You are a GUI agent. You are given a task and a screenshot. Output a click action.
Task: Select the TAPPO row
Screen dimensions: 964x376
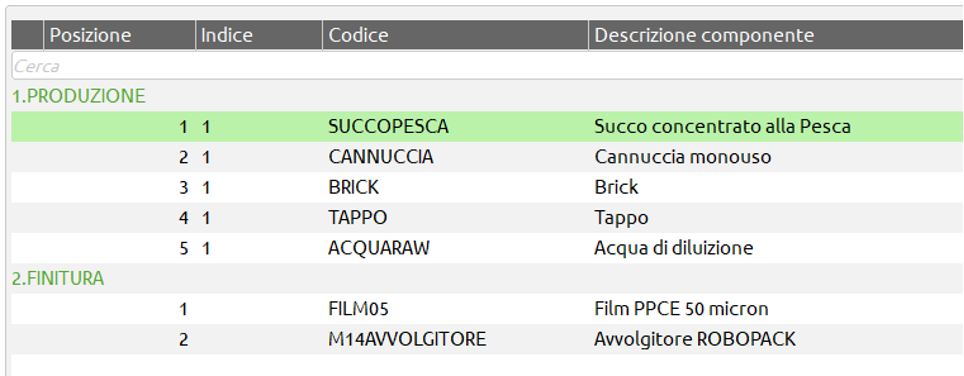487,217
